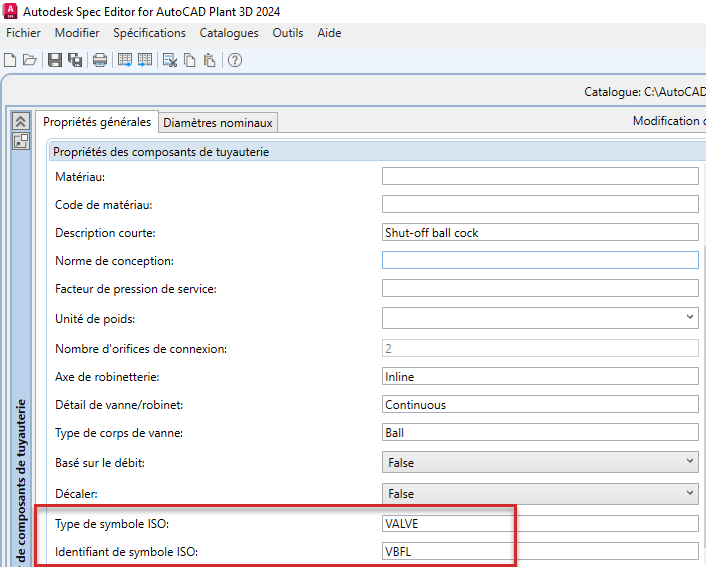Click the Identifiant de symbole ISO field
Viewport: 706px width, 567px height.
[x=540, y=551]
